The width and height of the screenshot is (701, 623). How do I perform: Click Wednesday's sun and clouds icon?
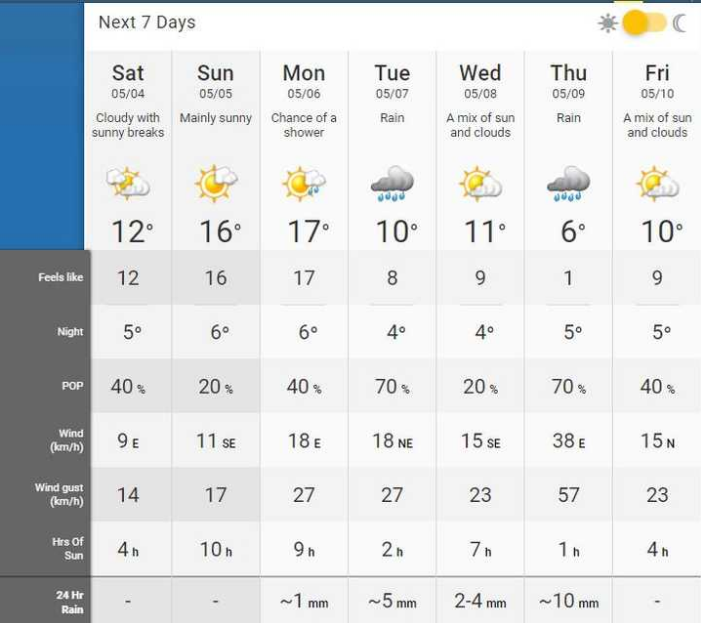tap(480, 183)
